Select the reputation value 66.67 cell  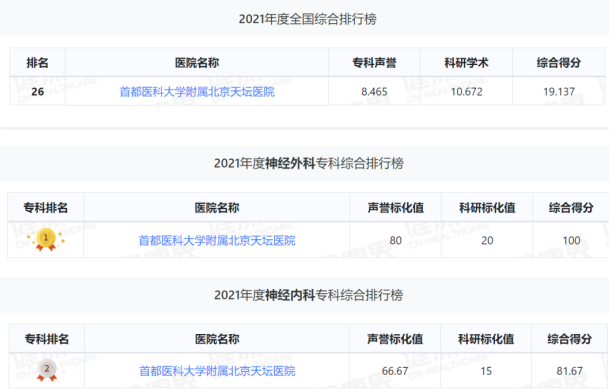click(395, 371)
